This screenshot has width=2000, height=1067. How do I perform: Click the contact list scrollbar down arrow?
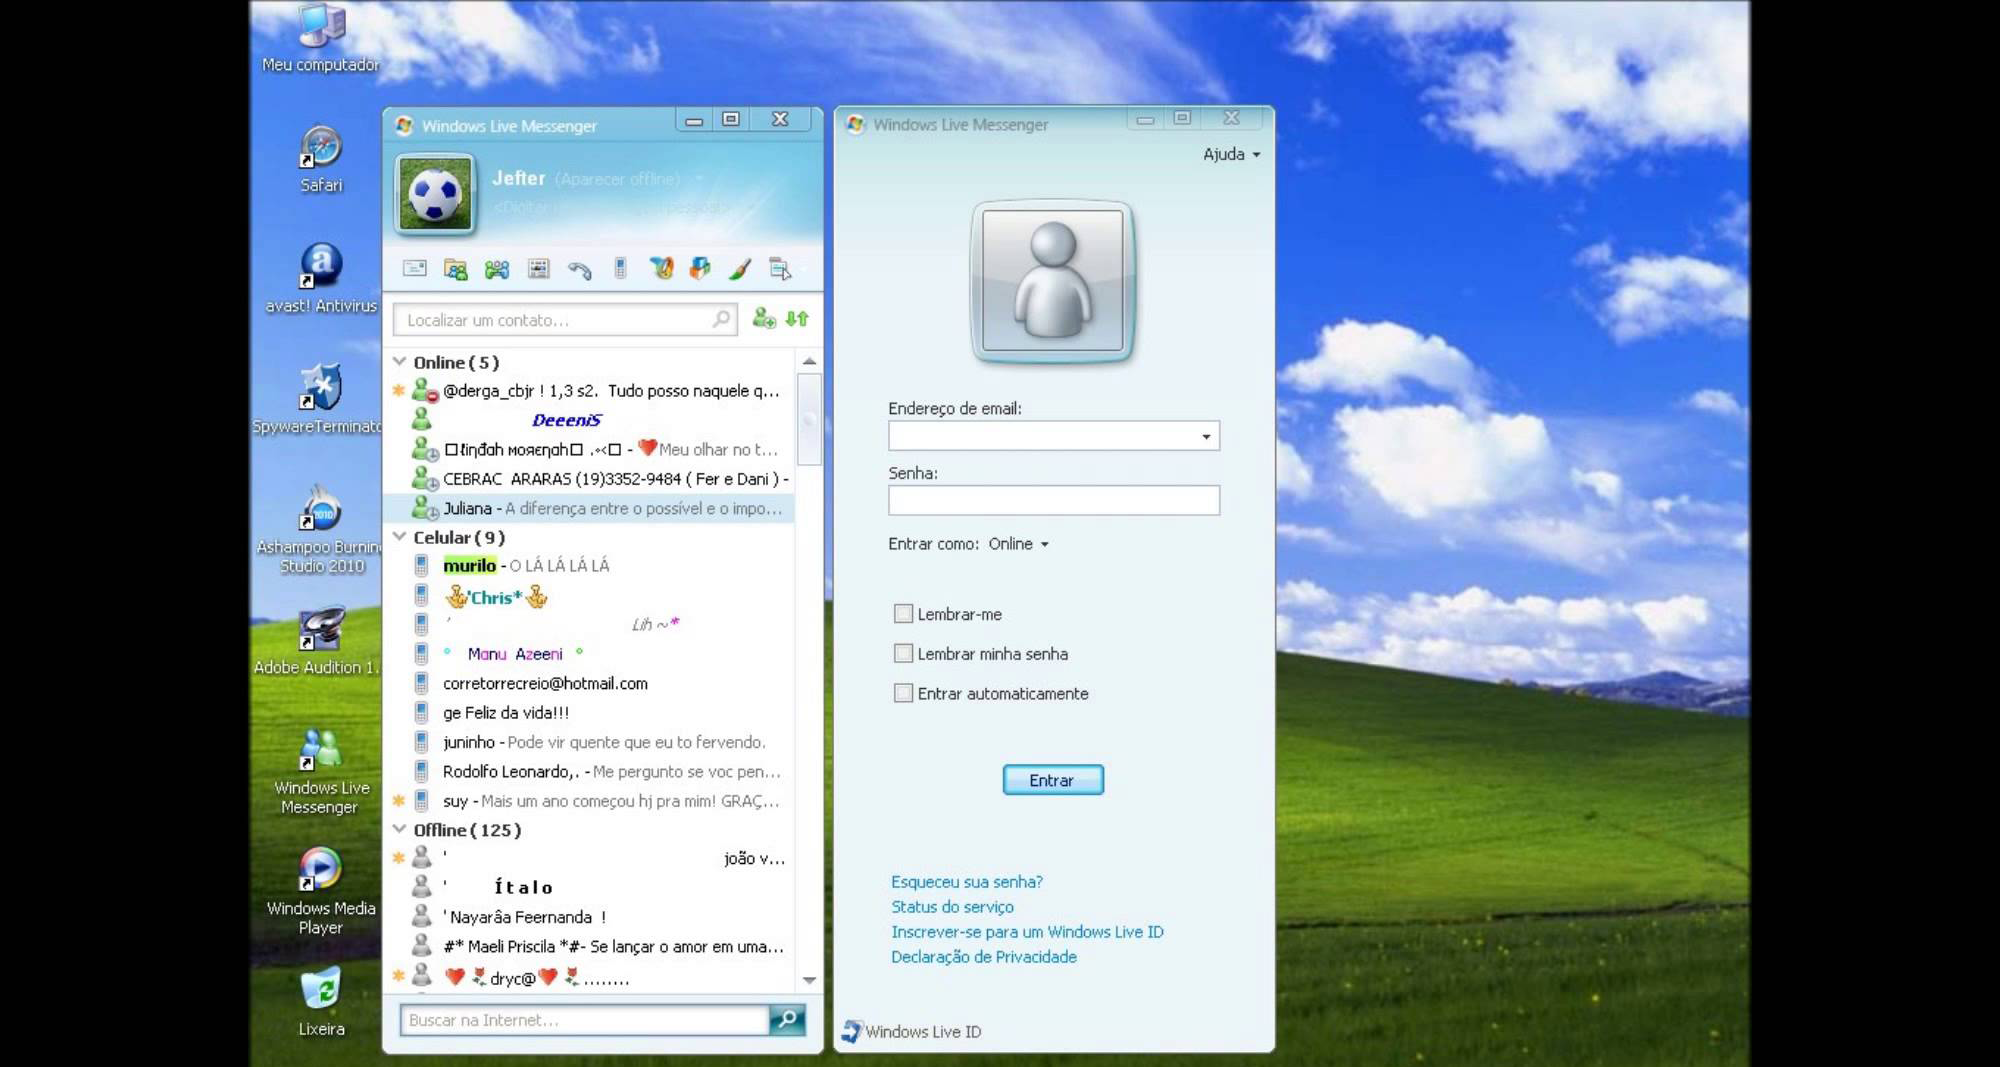tap(809, 980)
